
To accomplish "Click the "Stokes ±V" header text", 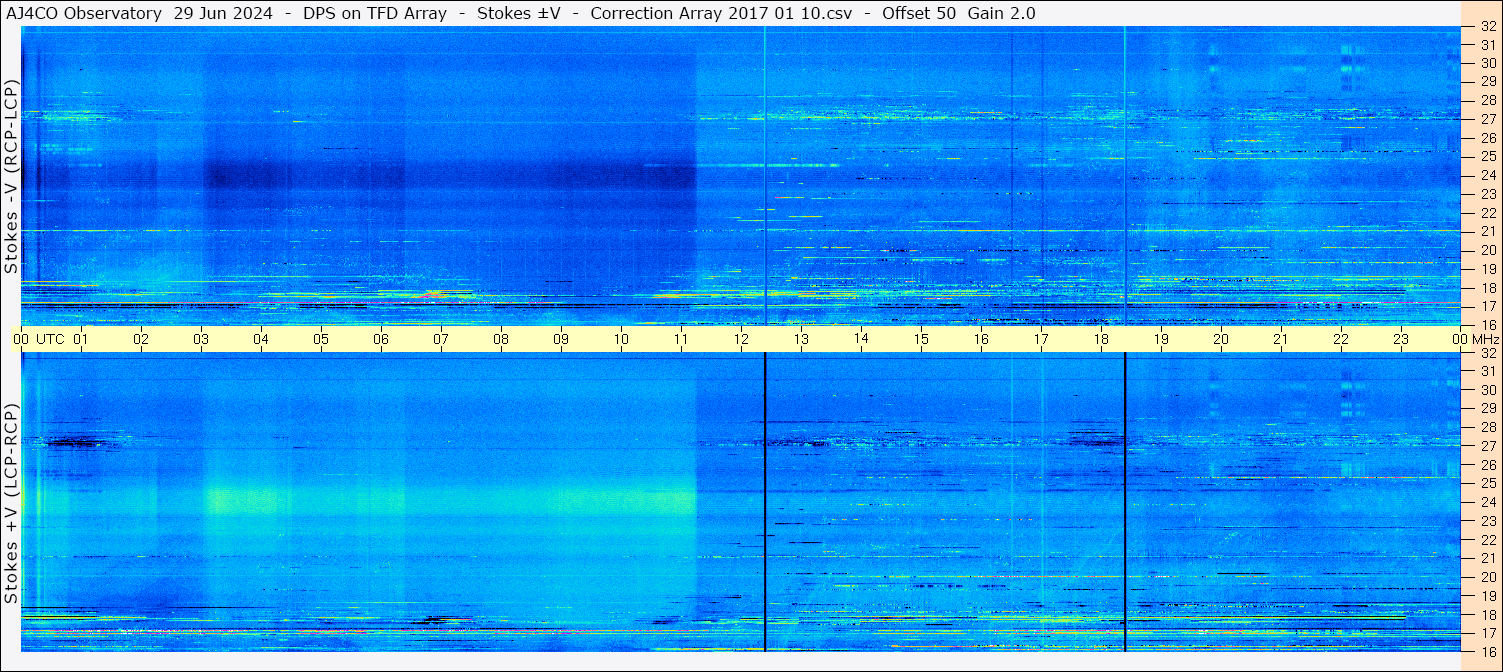I will point(518,14).
